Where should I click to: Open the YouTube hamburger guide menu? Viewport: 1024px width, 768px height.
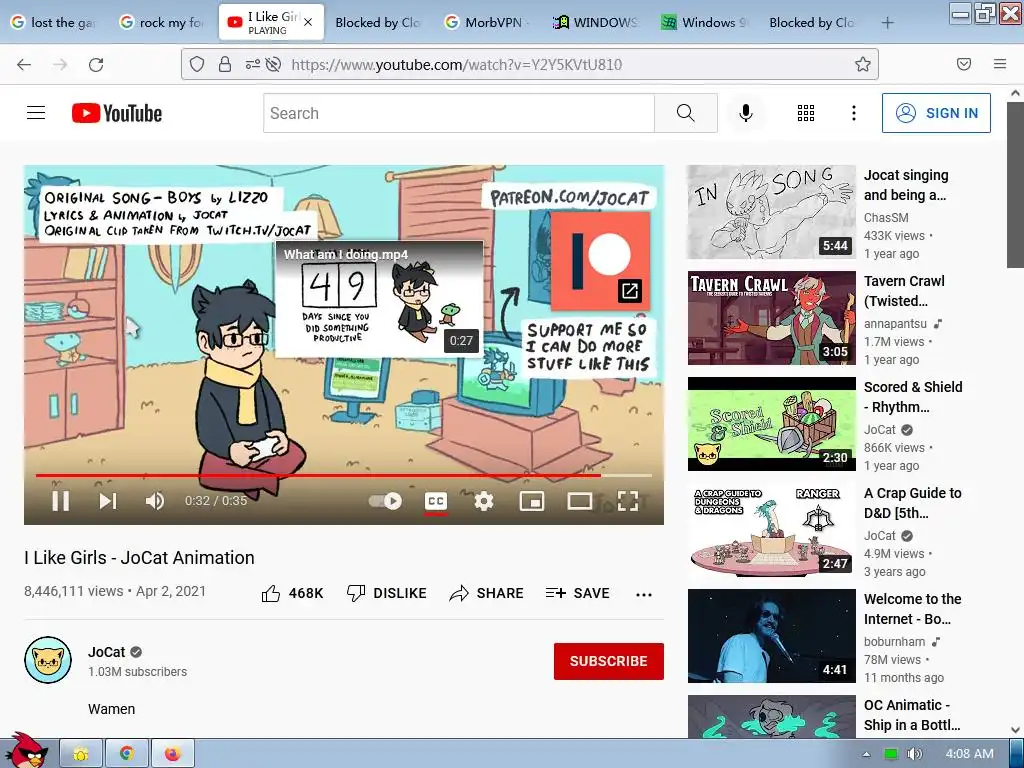36,113
